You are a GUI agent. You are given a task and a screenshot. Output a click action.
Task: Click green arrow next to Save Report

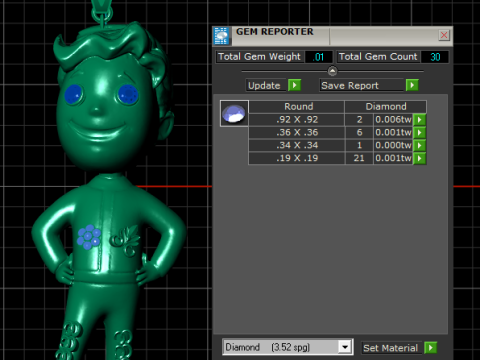tap(412, 85)
